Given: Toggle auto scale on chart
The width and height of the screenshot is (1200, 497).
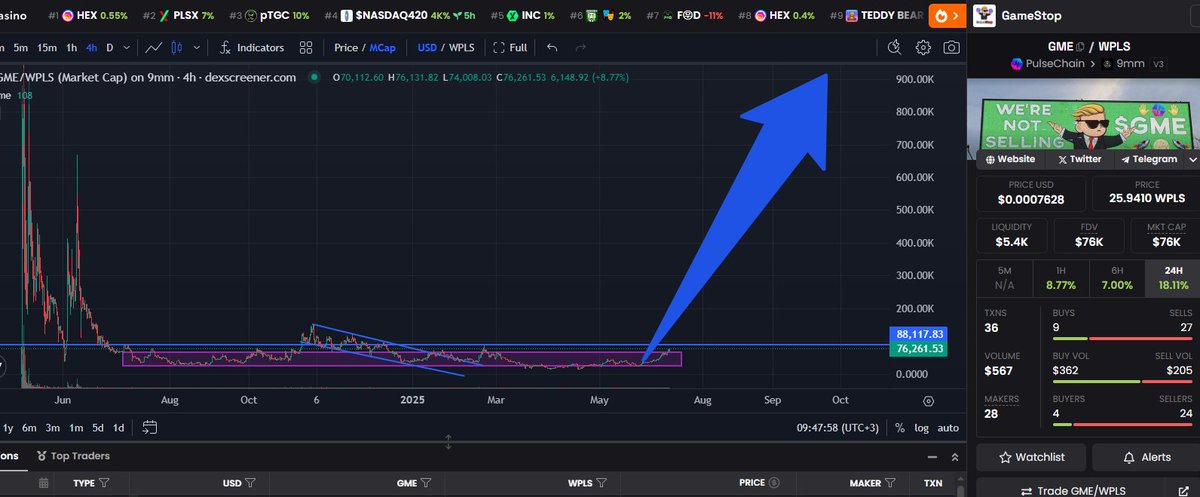Looking at the screenshot, I should click(947, 428).
